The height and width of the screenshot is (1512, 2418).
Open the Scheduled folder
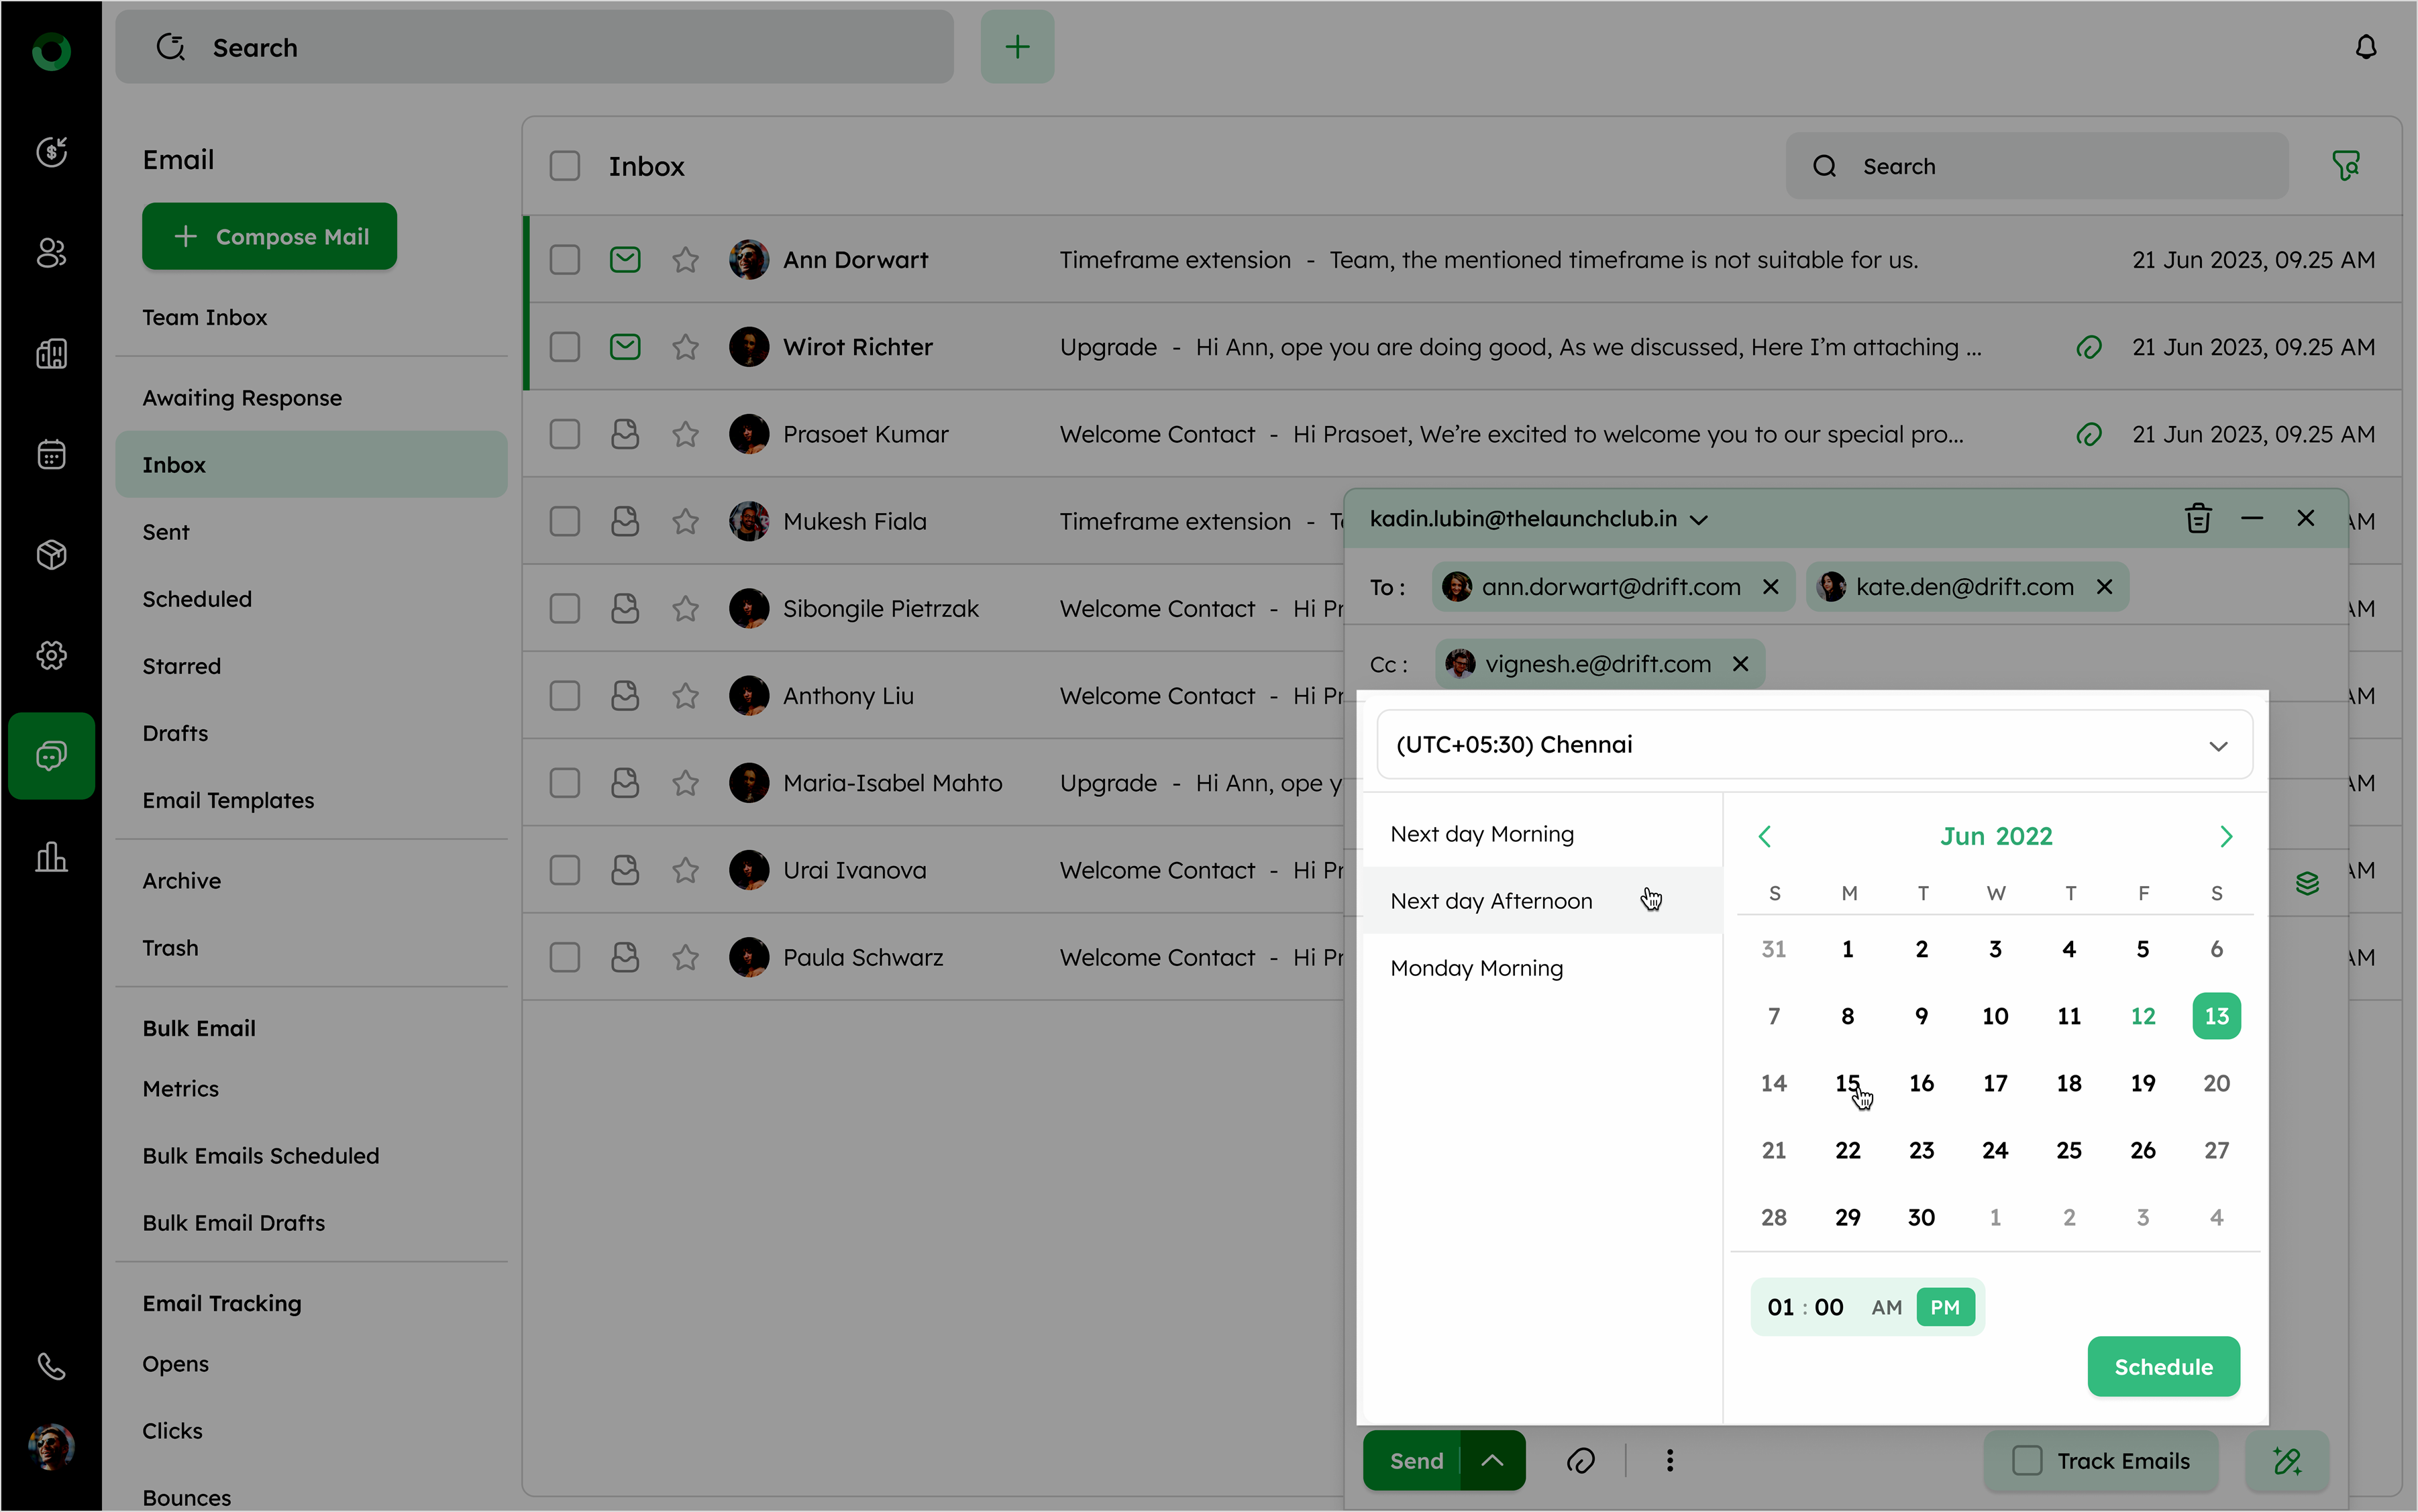pos(197,599)
